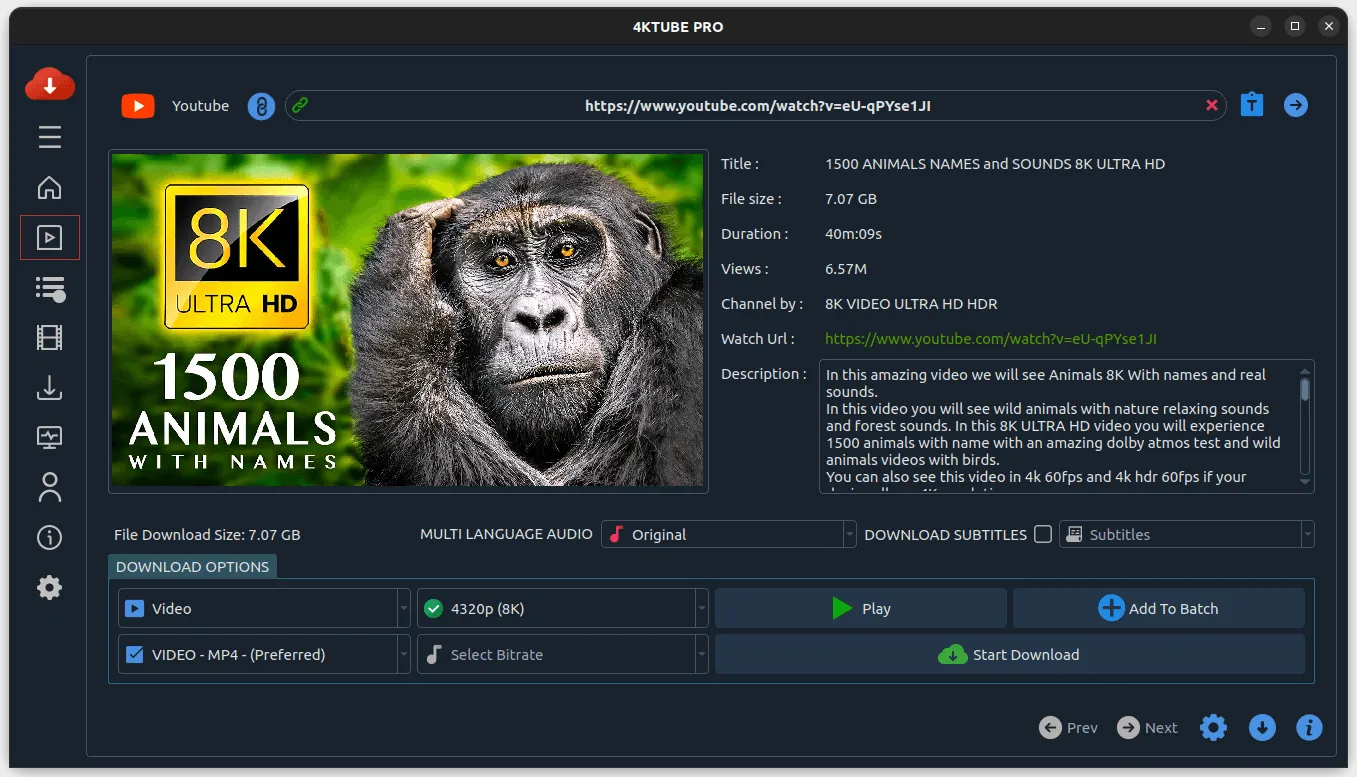Clear the URL with red X
The height and width of the screenshot is (777, 1357).
pos(1212,105)
